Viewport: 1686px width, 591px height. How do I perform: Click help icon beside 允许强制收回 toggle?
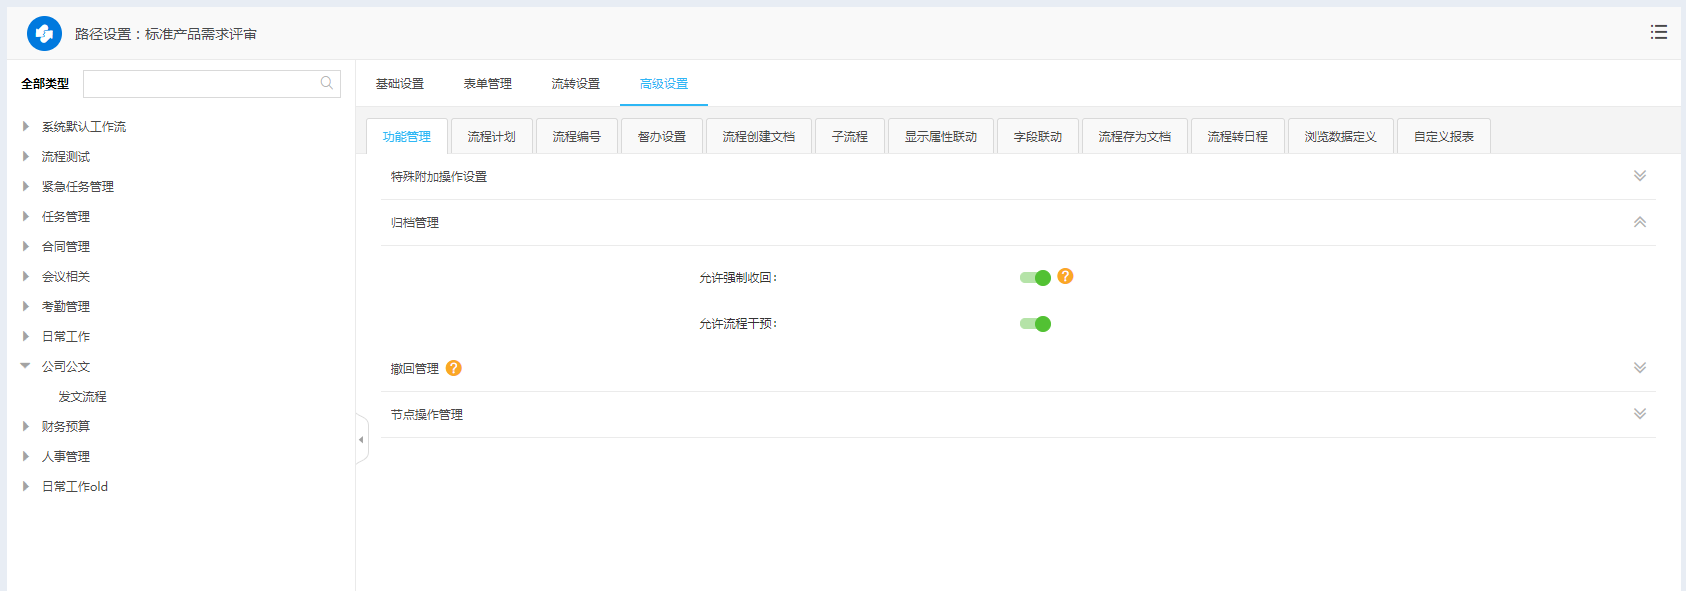coord(1065,276)
